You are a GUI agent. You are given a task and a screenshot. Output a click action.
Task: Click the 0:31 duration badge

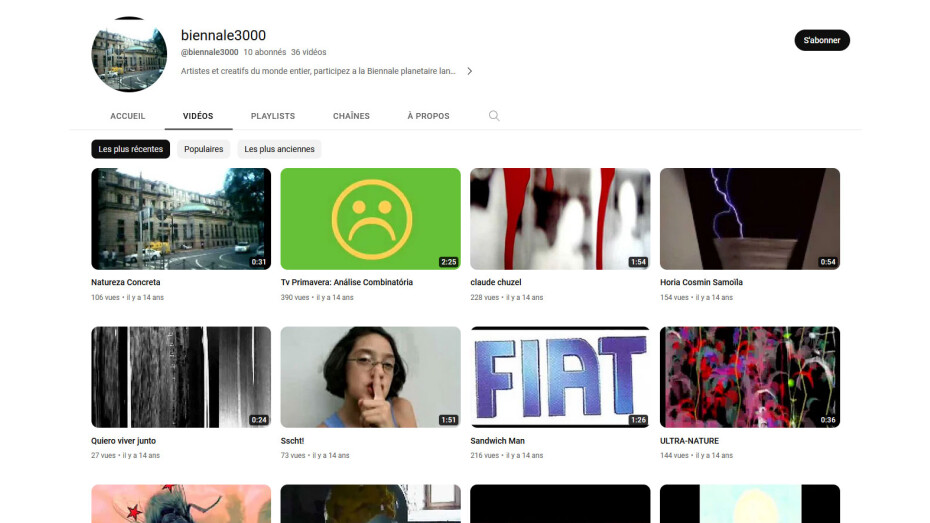[x=259, y=262]
